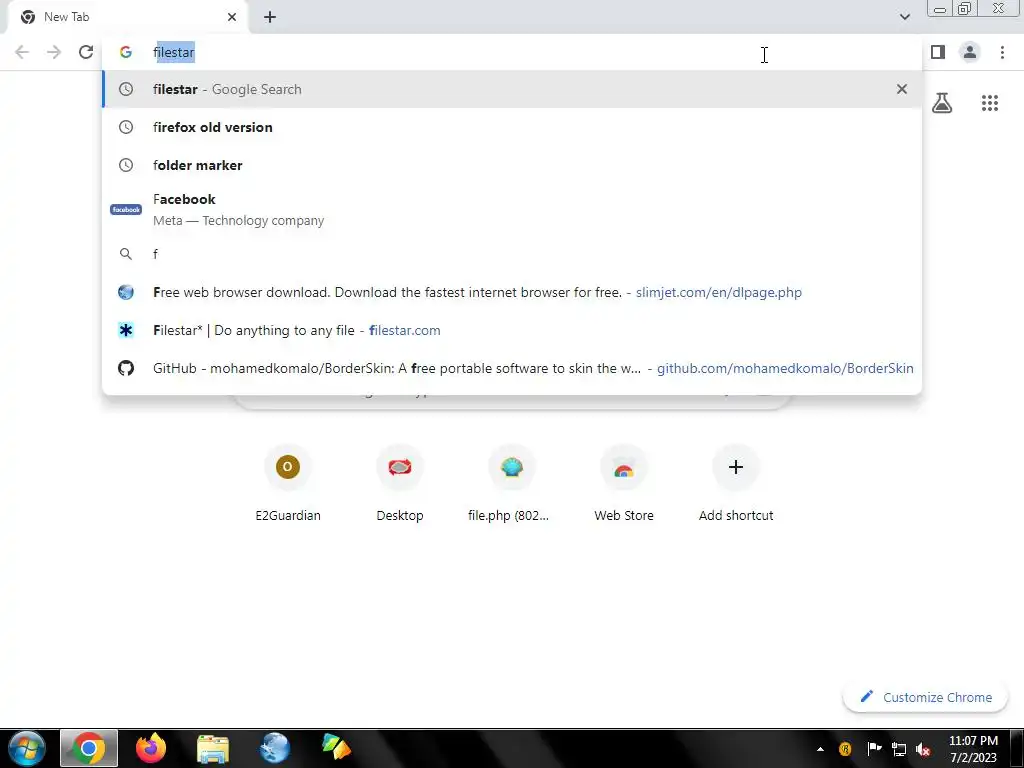The image size is (1024, 768).
Task: Open the Web Store shortcut
Action: coord(624,483)
